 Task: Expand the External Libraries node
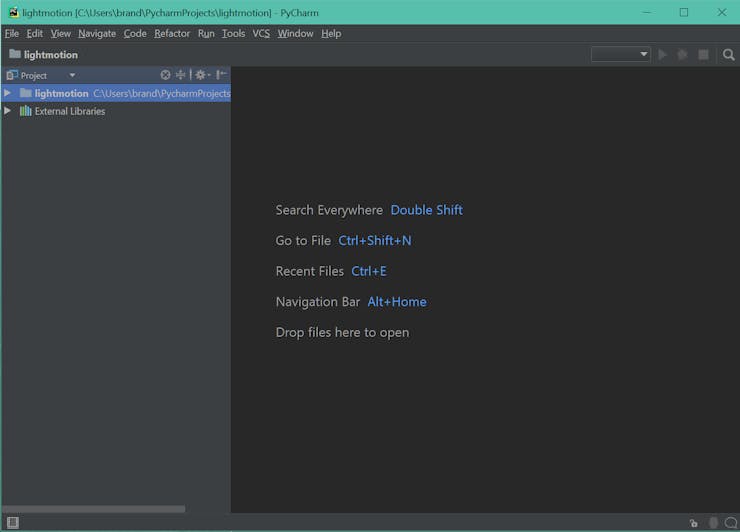click(x=8, y=111)
